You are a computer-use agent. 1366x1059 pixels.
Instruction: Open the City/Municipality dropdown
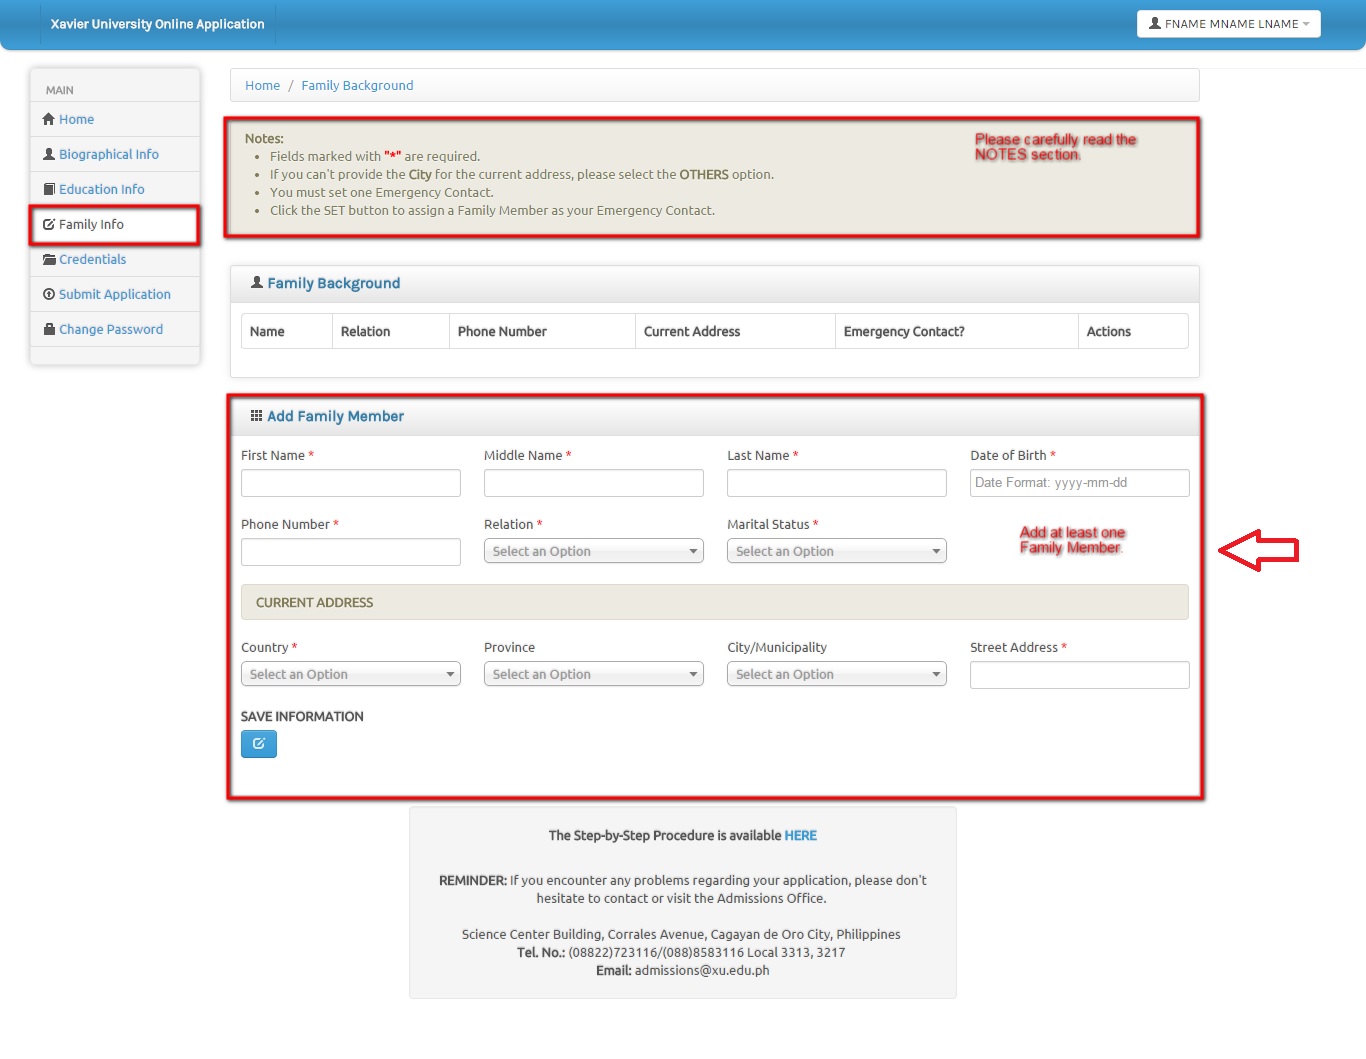click(836, 674)
